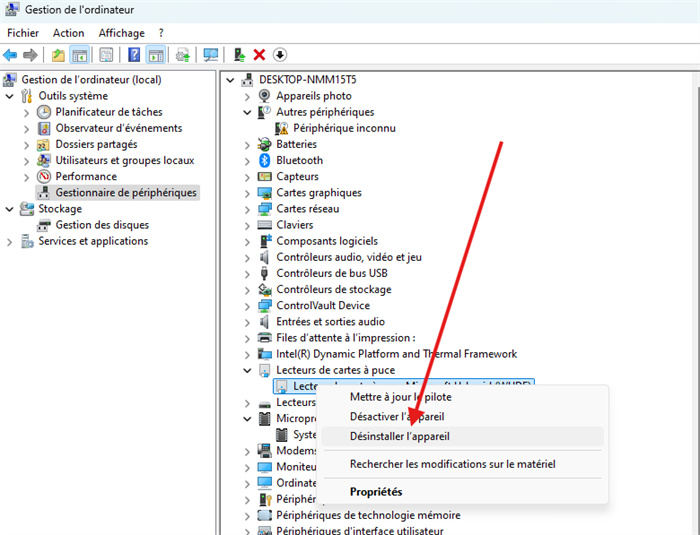Screen dimensions: 700x535
Task: Click the Scan for hardware monitor icon
Action: point(210,55)
